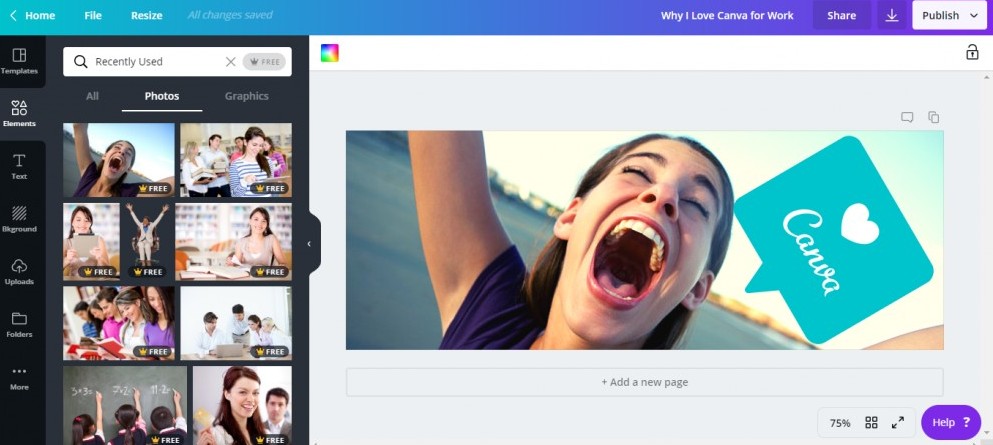Select the red-haired woman smiling thumbnail
The width and height of the screenshot is (993, 445).
click(243, 405)
